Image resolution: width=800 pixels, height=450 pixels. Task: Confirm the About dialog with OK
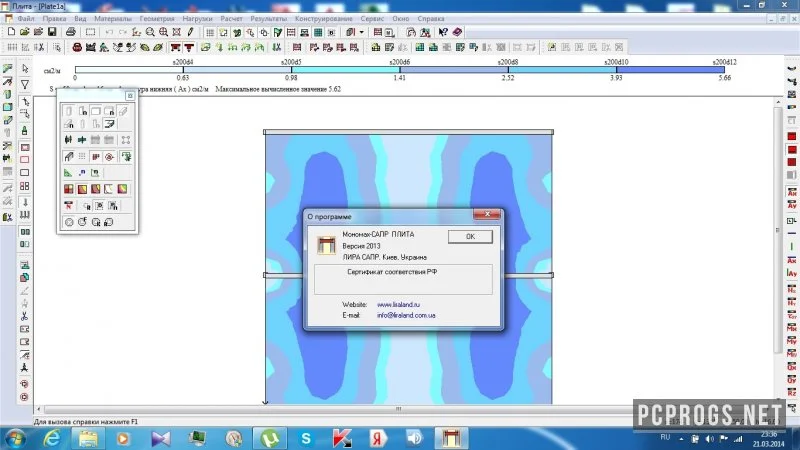[470, 237]
